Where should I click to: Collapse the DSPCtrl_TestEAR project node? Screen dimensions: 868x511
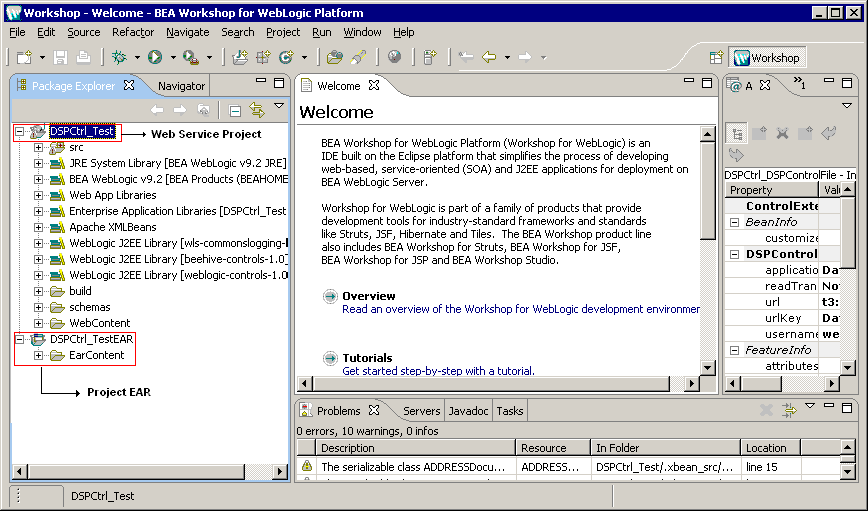click(20, 339)
